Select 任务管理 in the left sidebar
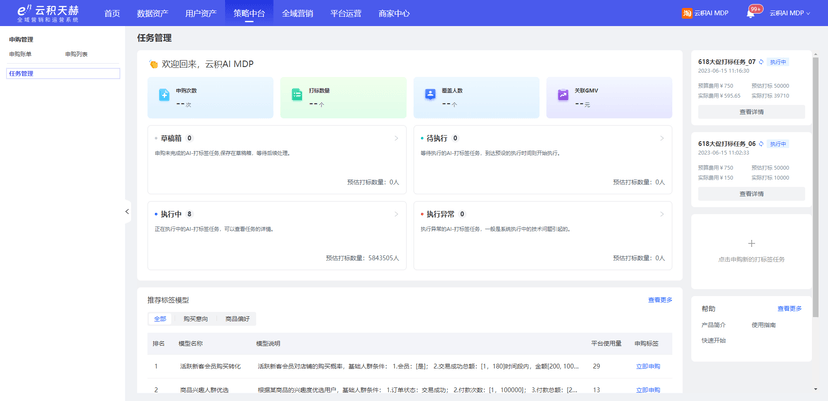Screen dimensions: 828x401 pyautogui.click(x=22, y=73)
